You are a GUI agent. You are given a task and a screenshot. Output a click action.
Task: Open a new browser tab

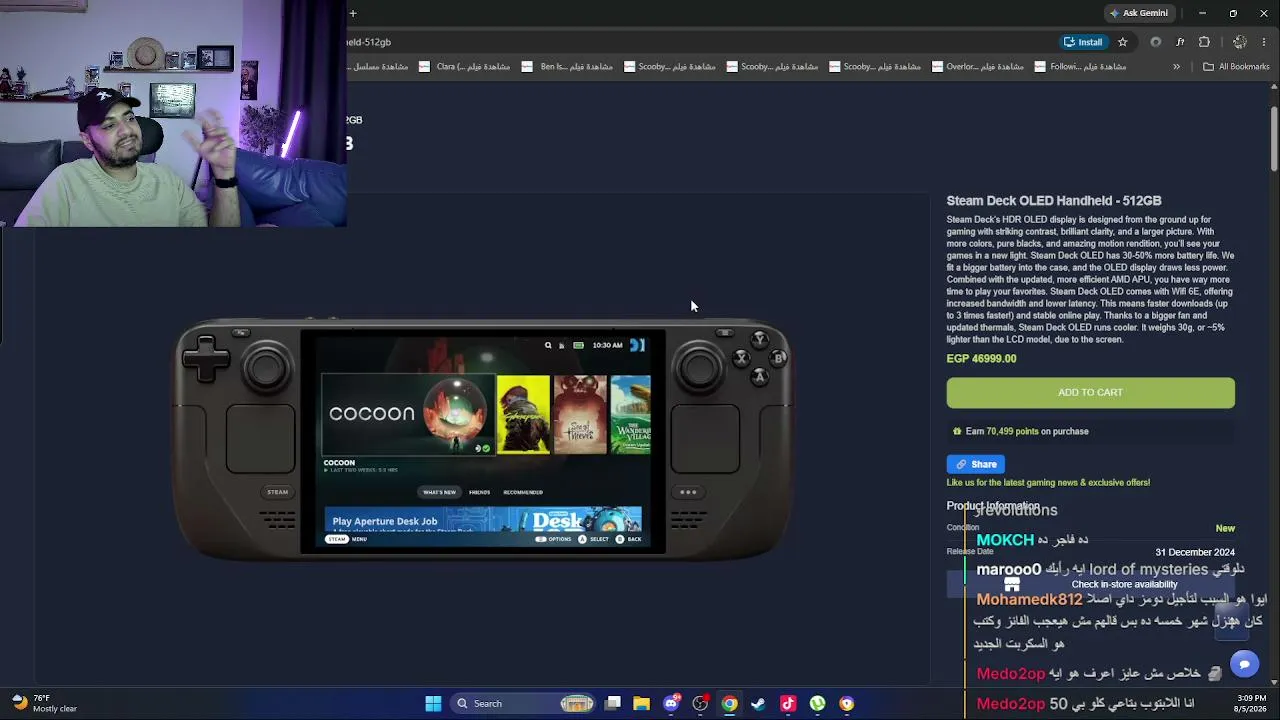[353, 13]
